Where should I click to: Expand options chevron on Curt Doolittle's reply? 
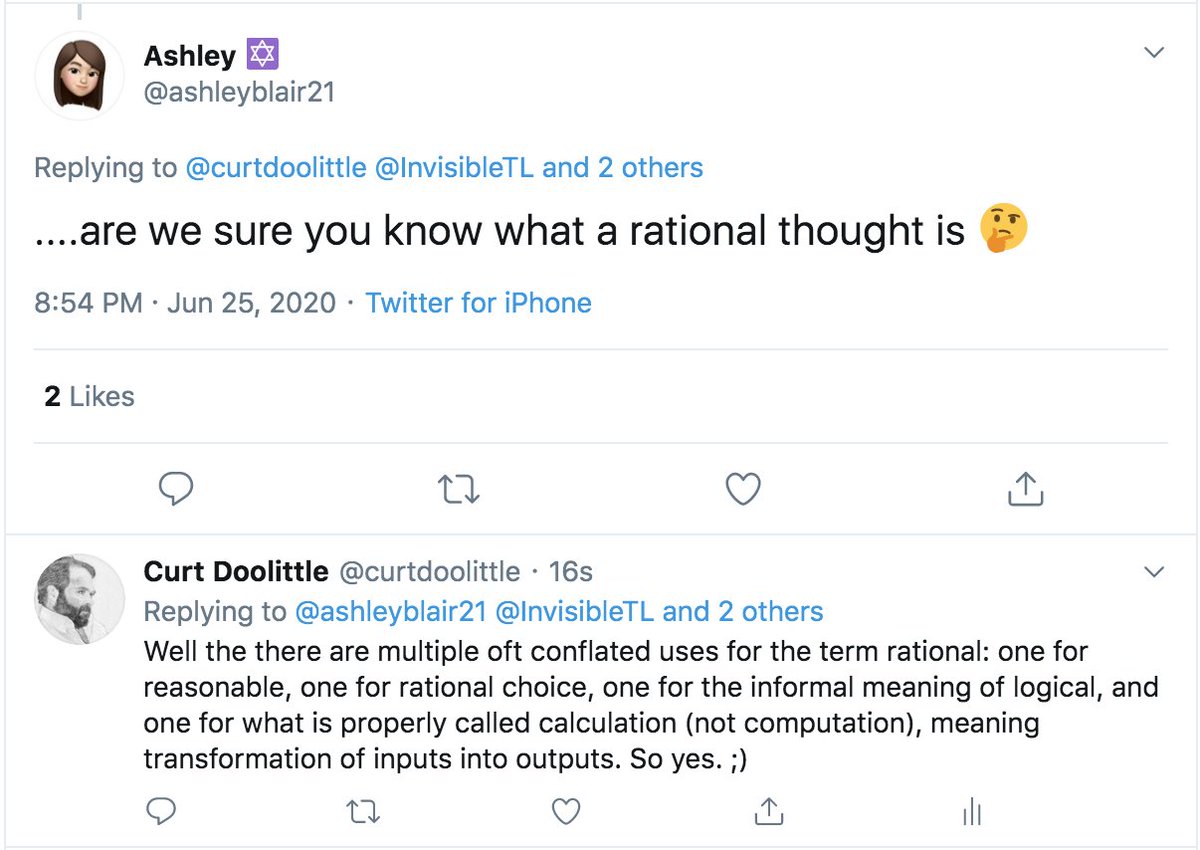[x=1154, y=572]
